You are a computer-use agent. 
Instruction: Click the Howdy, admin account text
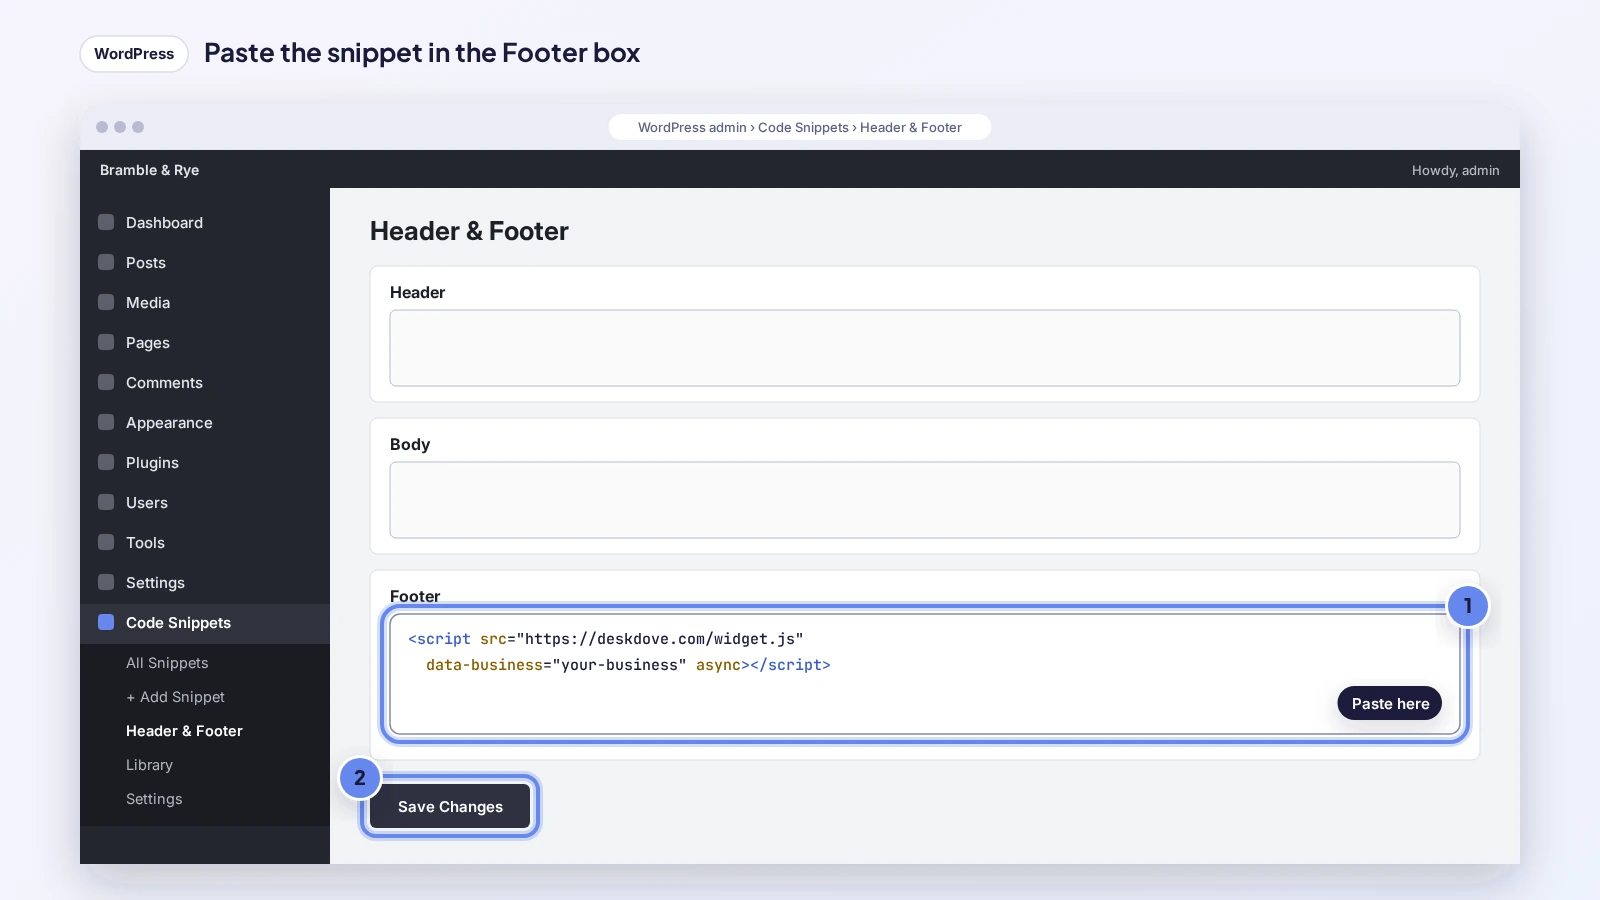click(1455, 171)
